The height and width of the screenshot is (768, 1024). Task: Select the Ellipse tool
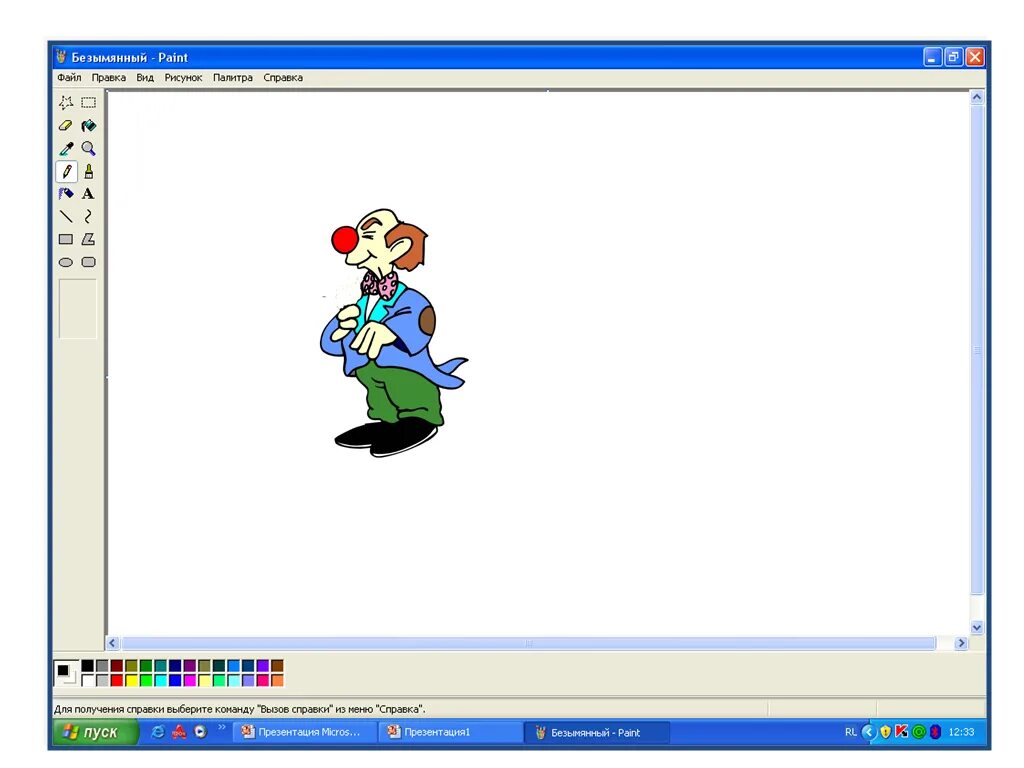(66, 262)
